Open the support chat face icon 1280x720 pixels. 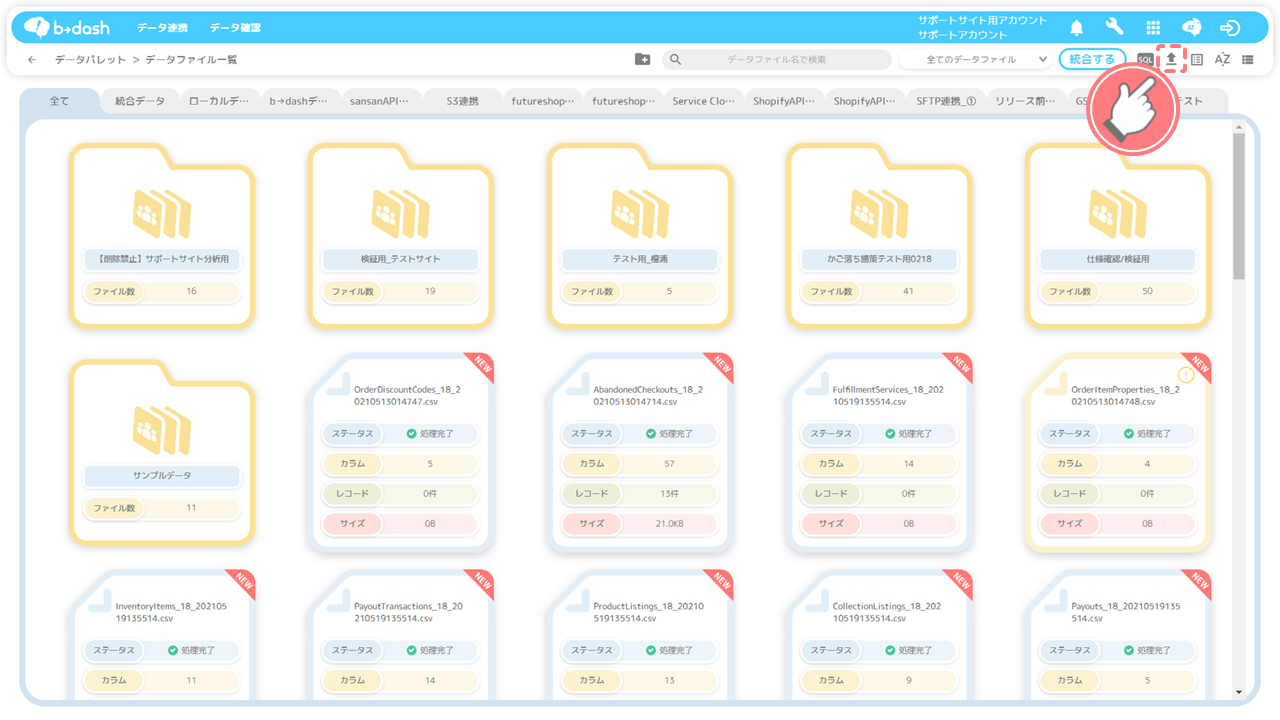1191,27
